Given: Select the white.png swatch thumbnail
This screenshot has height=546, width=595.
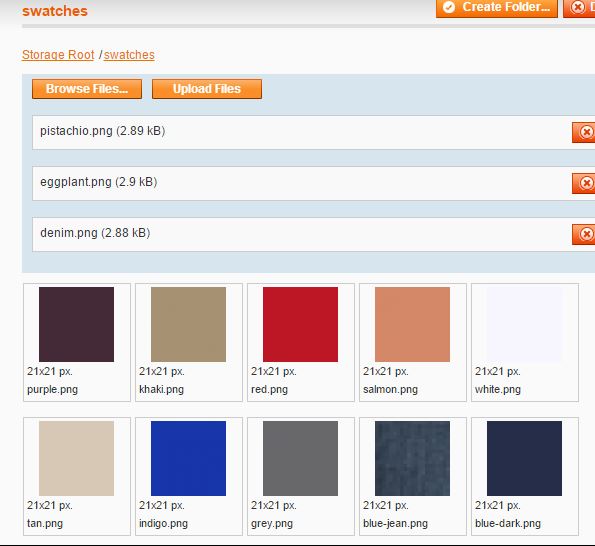Looking at the screenshot, I should click(524, 324).
